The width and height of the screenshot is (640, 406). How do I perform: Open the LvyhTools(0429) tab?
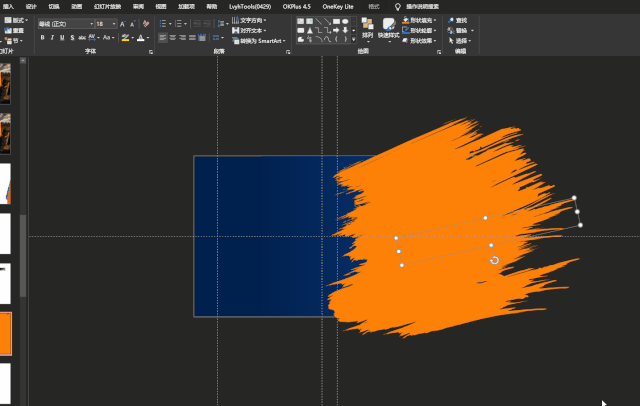point(250,7)
